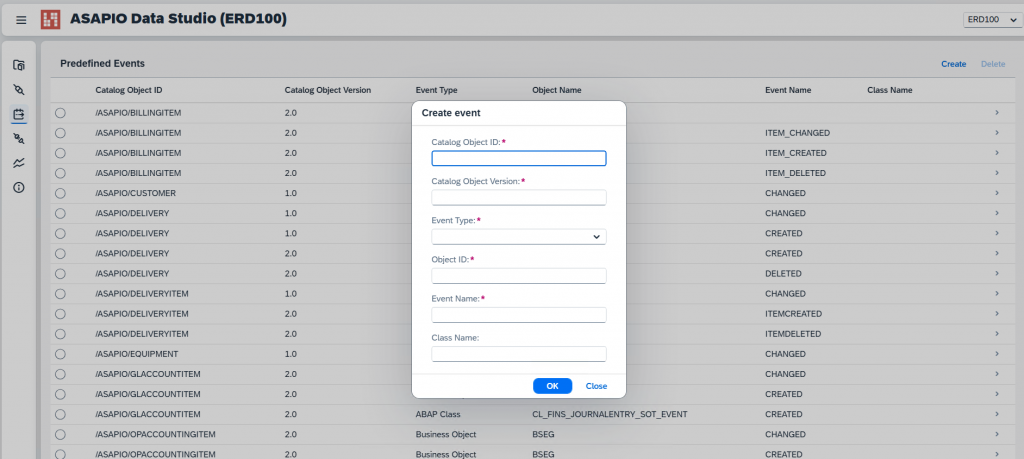Click the Catalog Object ID column header
The height and width of the screenshot is (459, 1024).
[x=129, y=90]
